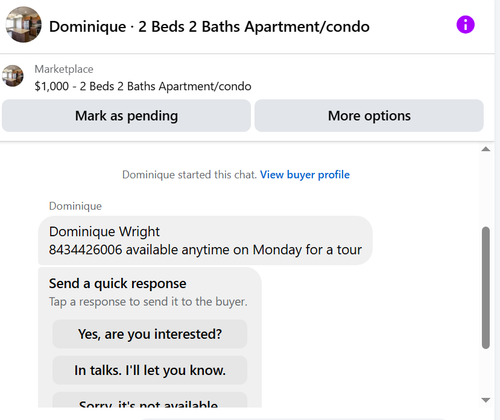Click the "Dominique started this chat" text

click(x=189, y=175)
